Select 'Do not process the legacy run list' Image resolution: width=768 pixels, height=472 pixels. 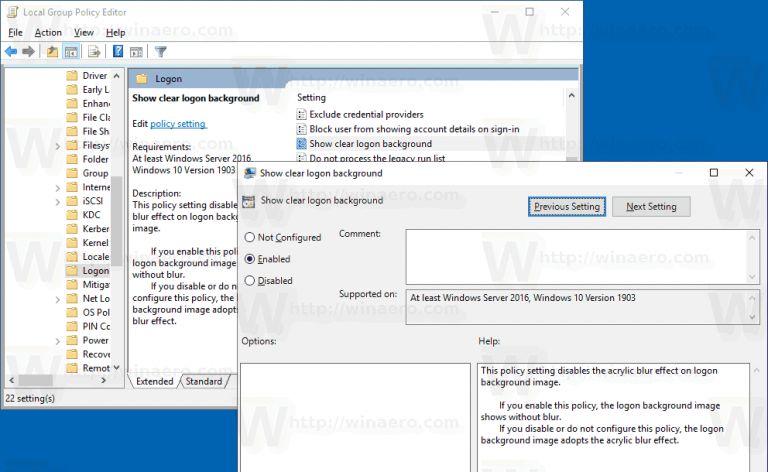377,158
